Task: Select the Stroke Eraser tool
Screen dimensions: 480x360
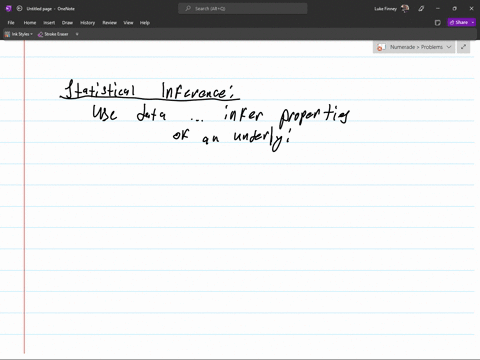Action: pyautogui.click(x=53, y=34)
